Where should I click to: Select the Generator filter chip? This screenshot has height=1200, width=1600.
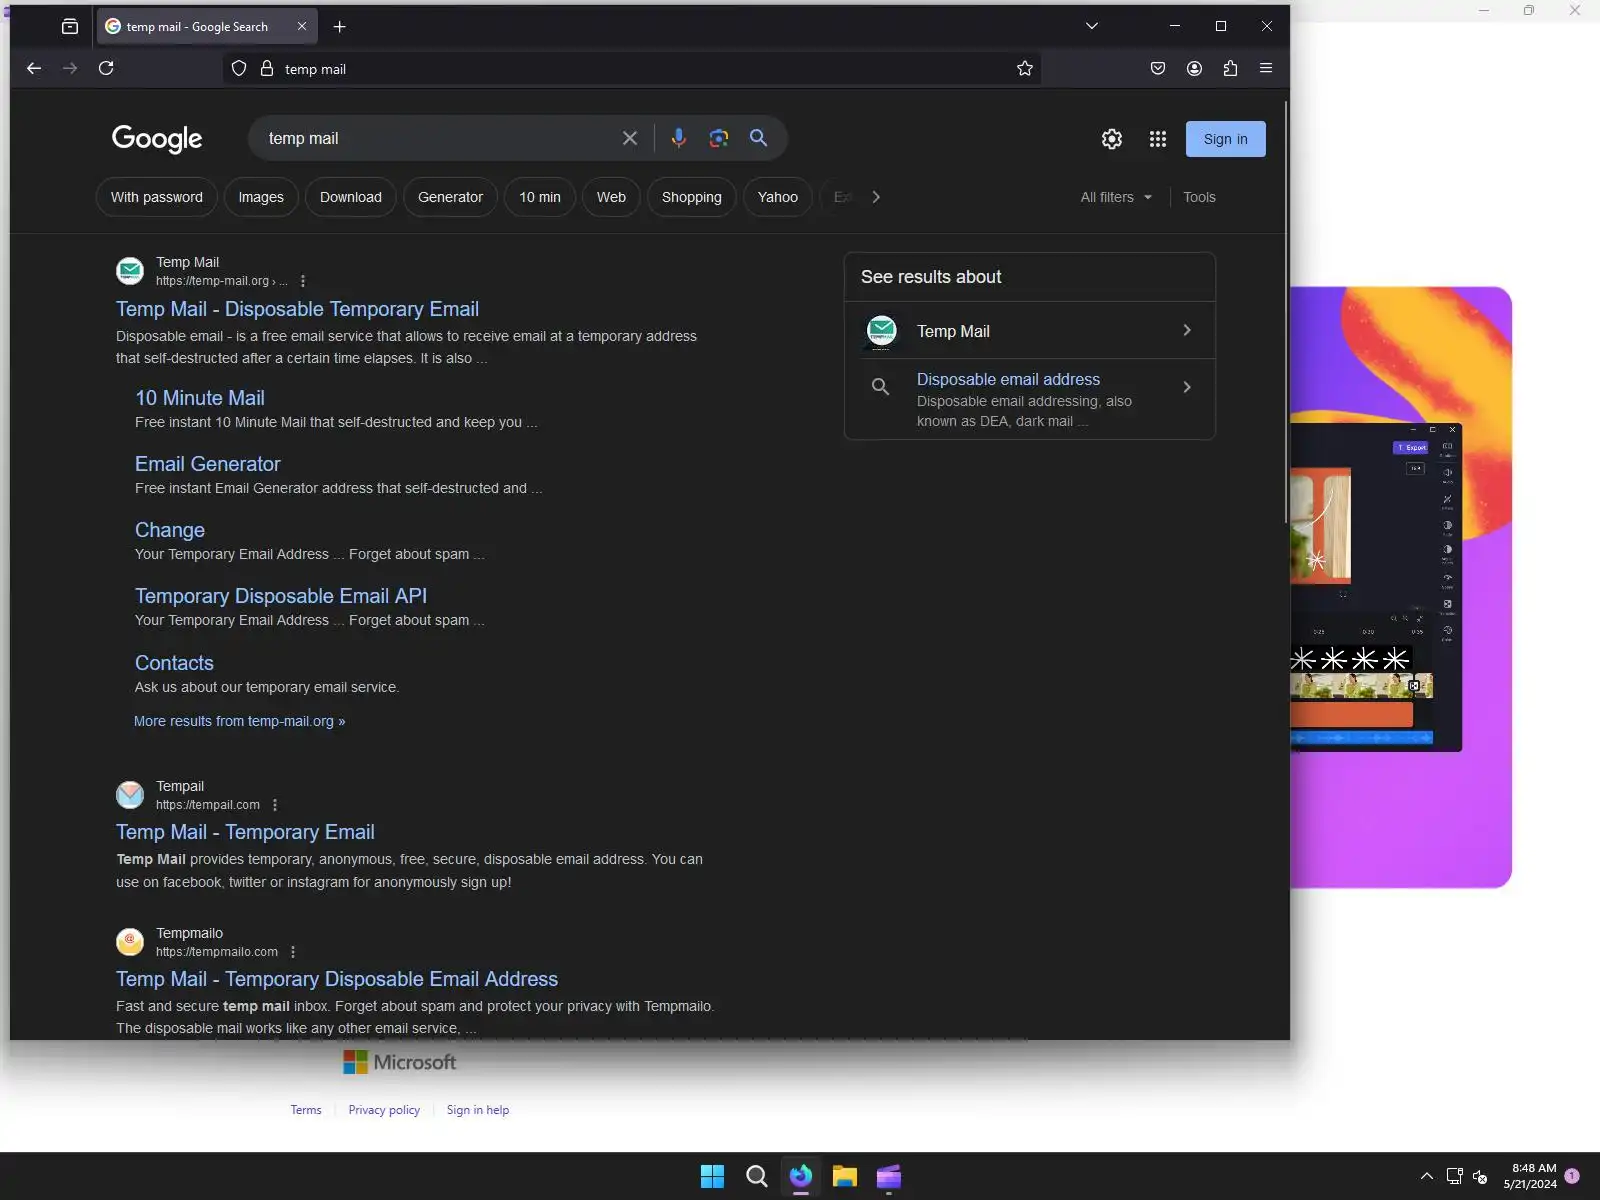pos(450,197)
